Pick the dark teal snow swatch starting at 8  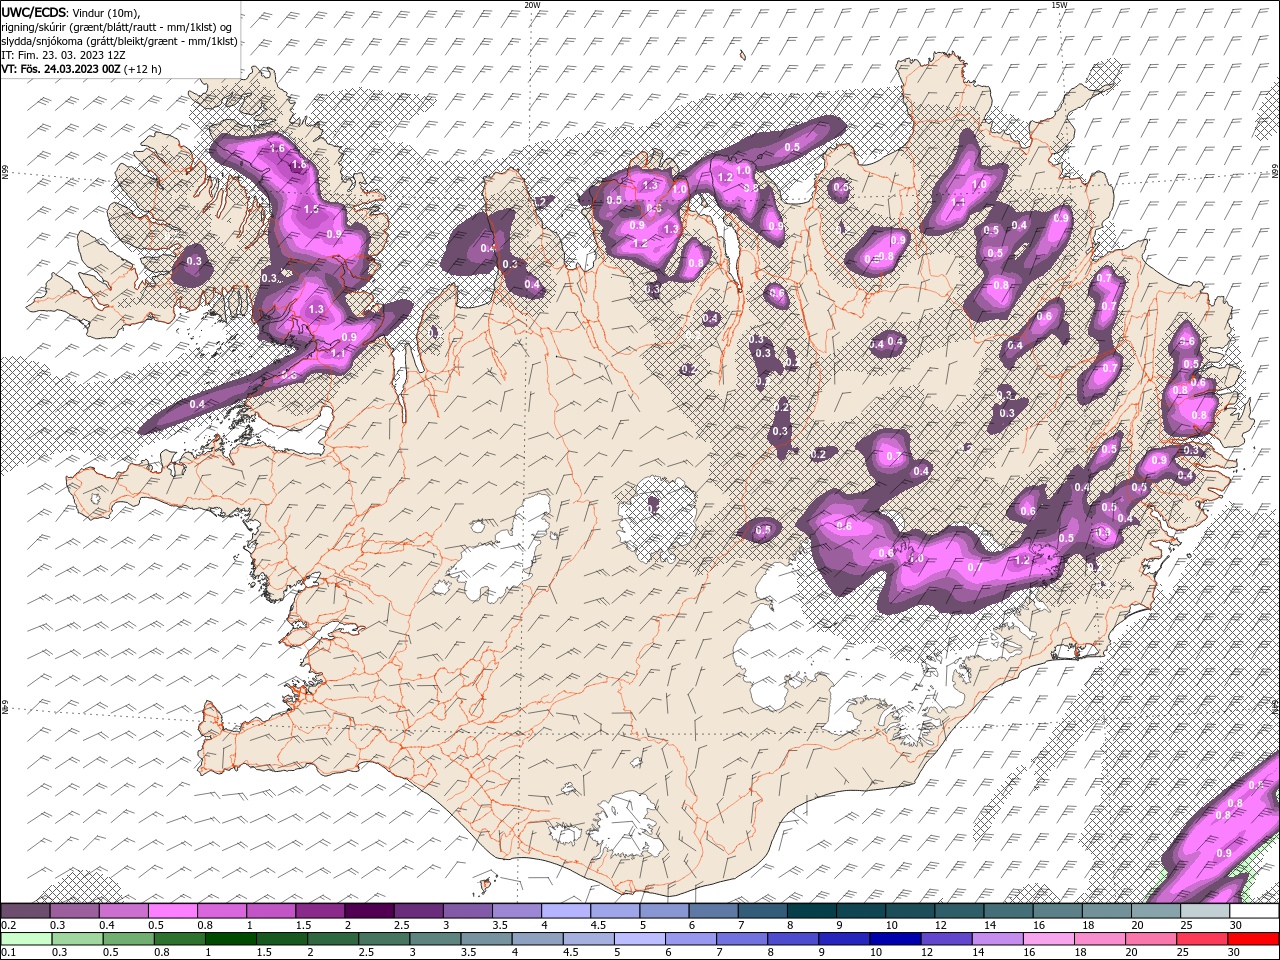811,911
